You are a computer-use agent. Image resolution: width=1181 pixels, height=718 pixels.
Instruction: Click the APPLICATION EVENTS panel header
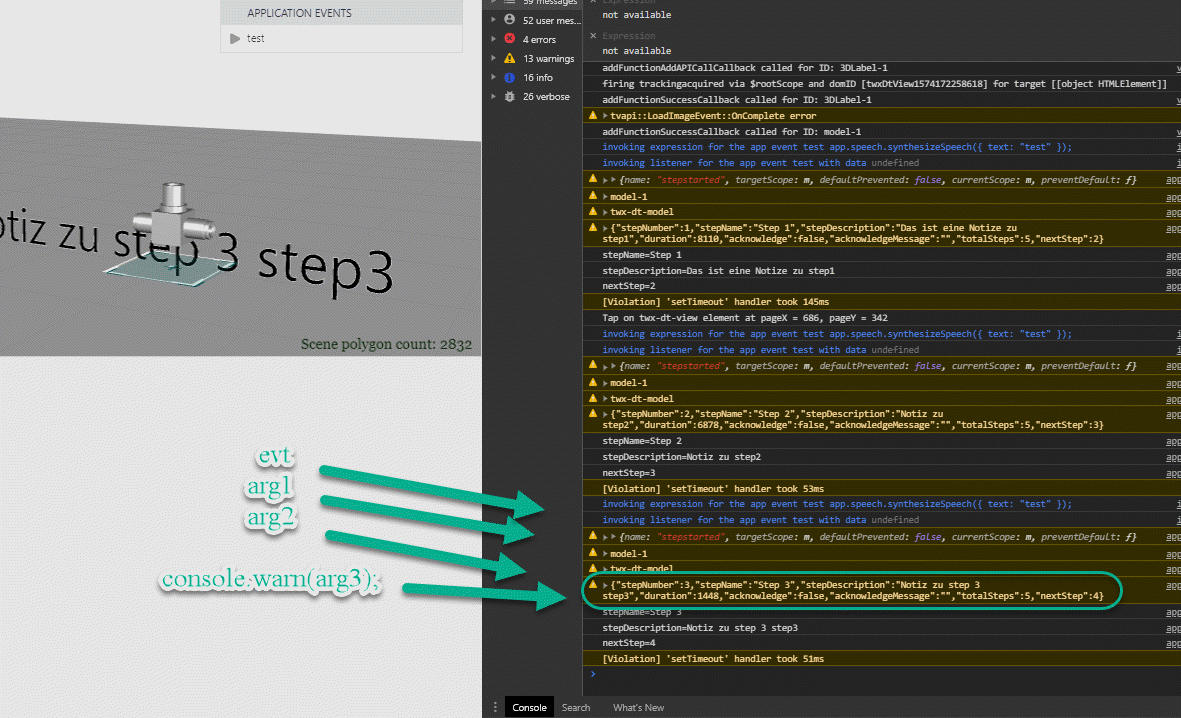[297, 12]
